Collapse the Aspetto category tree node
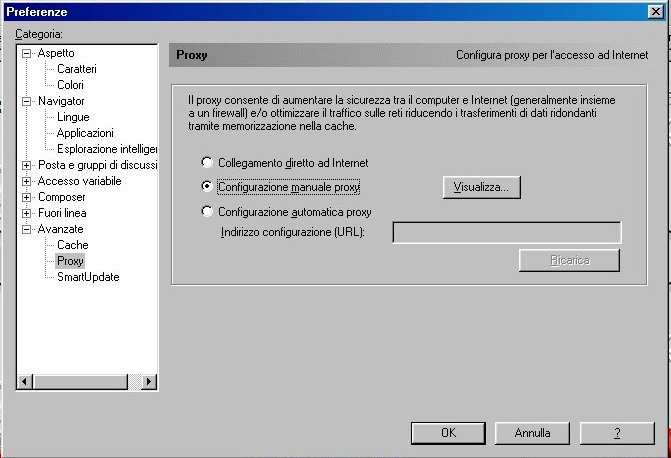This screenshot has width=671, height=458. click(27, 53)
